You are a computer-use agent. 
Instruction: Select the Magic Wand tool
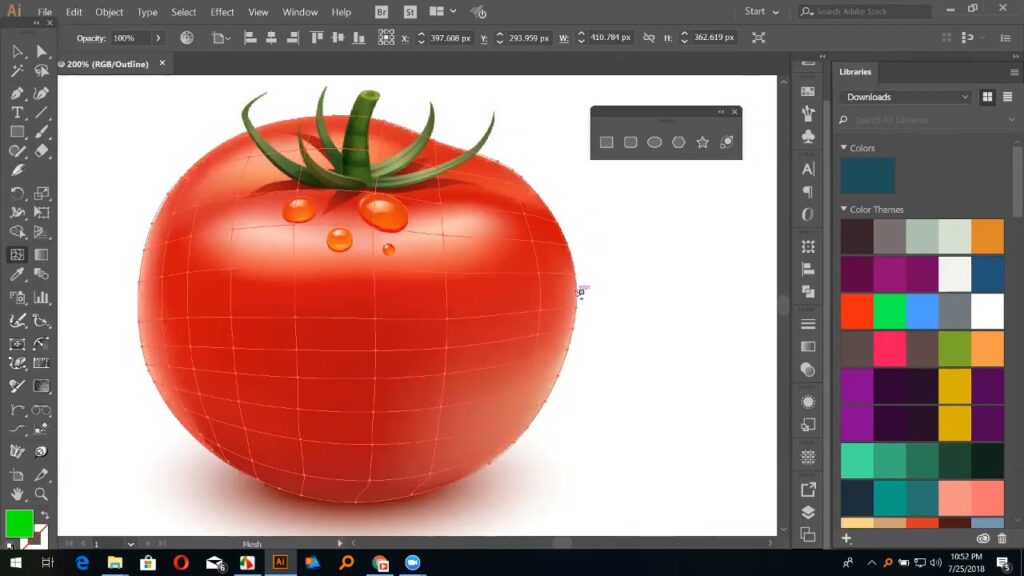pyautogui.click(x=17, y=71)
